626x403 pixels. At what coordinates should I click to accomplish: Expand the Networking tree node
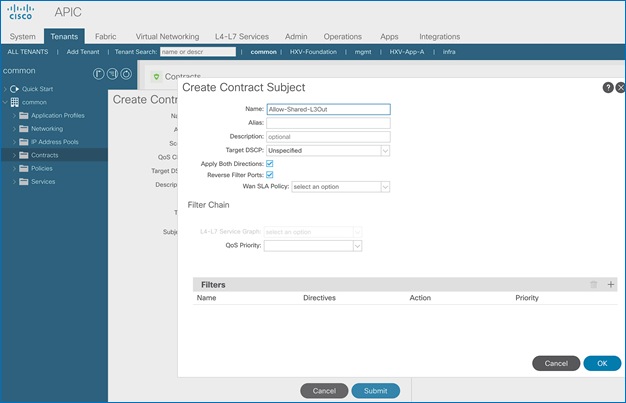(14, 129)
